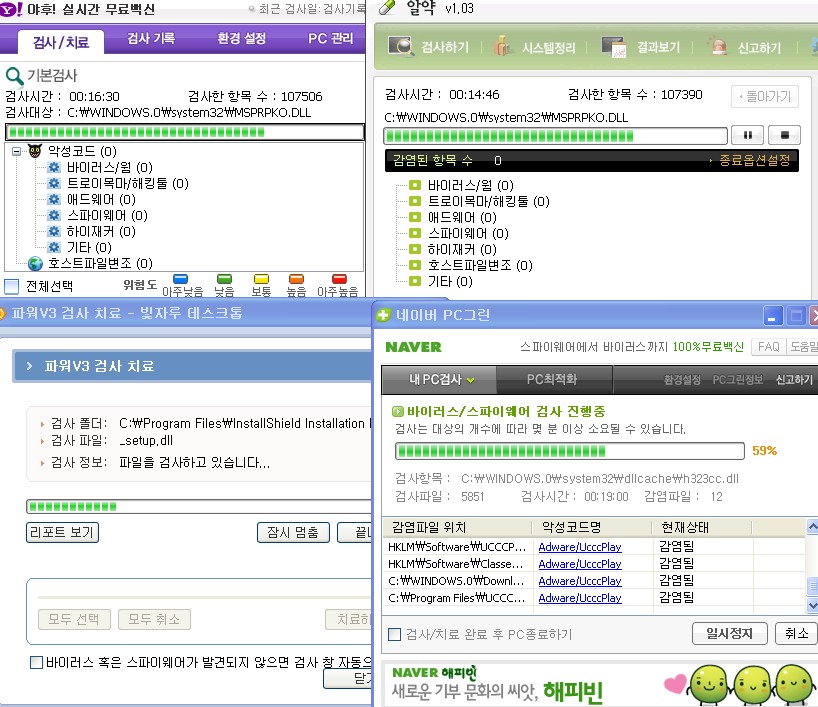Open 종료옵션설정 in 알약 window

click(x=754, y=160)
